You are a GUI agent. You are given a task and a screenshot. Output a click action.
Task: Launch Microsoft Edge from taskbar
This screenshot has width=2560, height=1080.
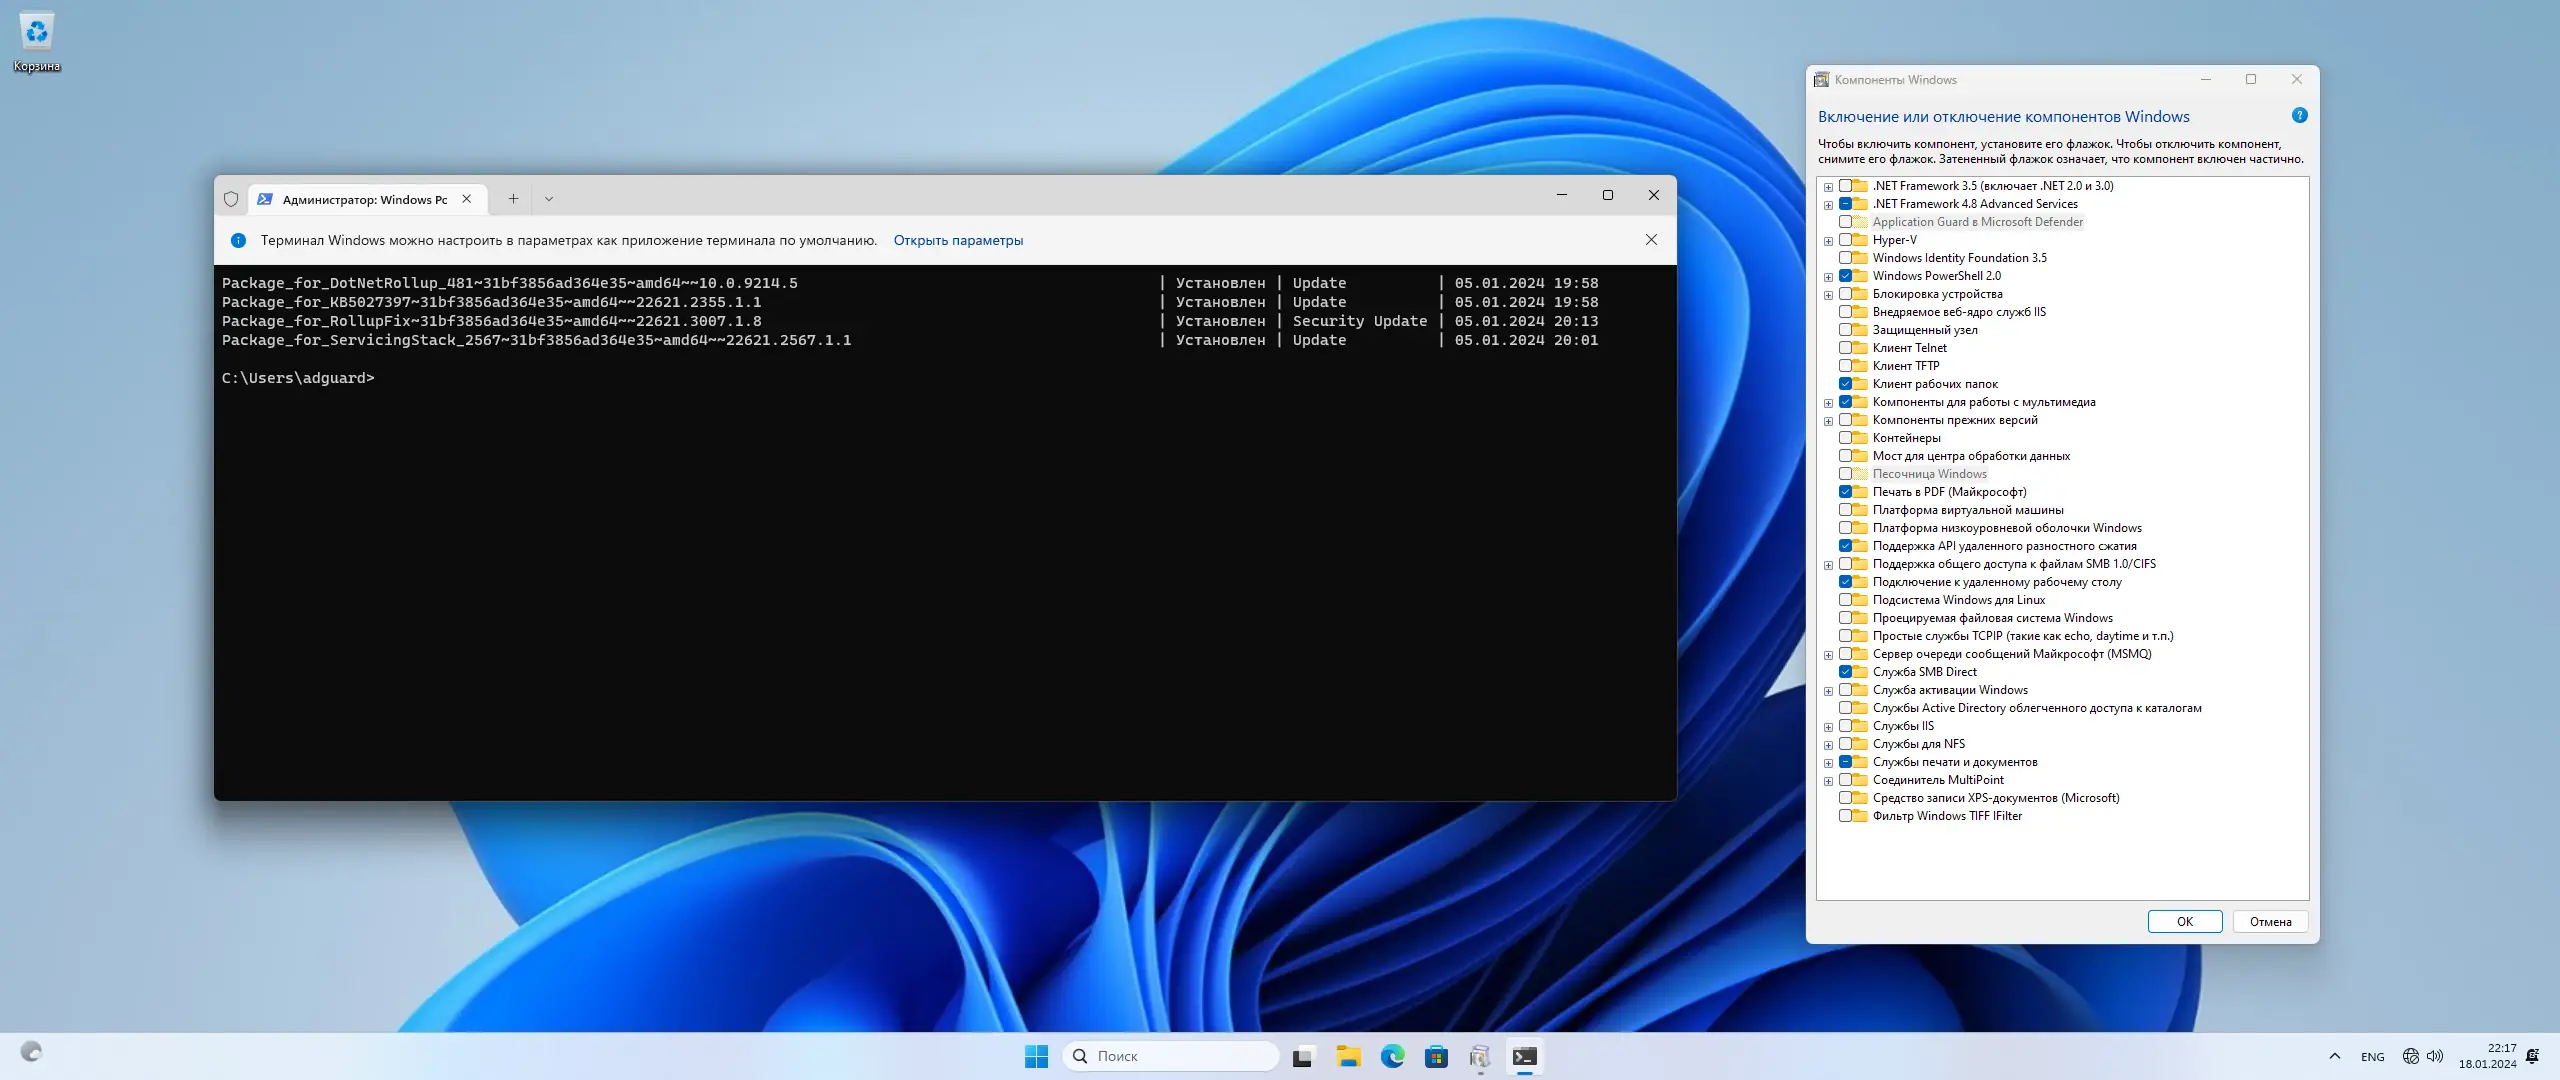(x=1392, y=1056)
